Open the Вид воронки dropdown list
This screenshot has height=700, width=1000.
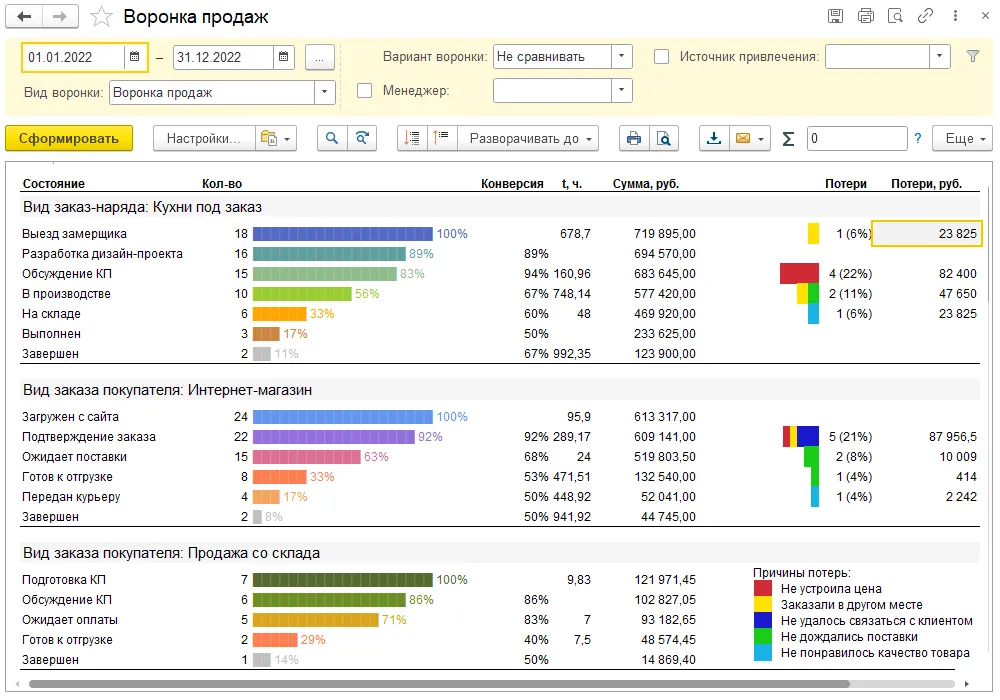[324, 92]
